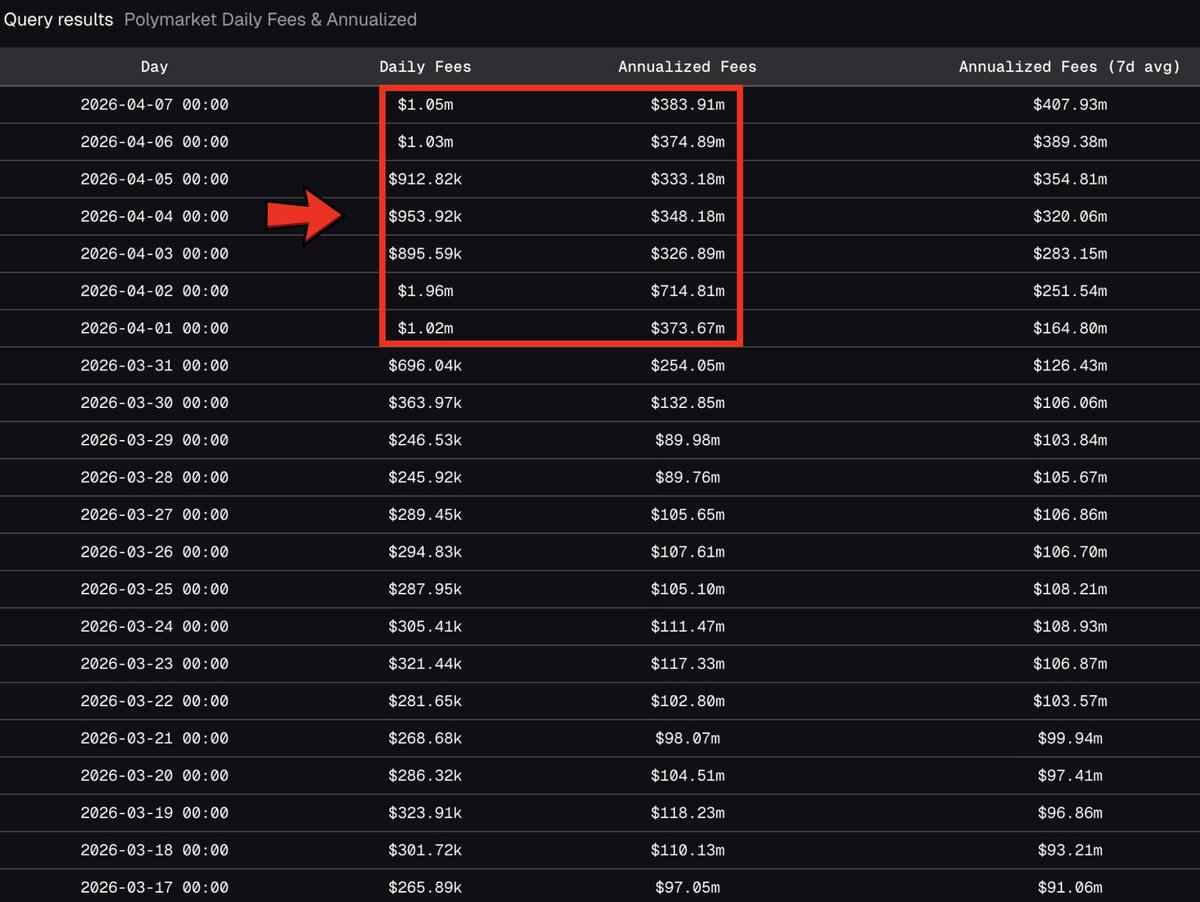Select the $305.41k daily fees cell
The height and width of the screenshot is (902, 1200).
[x=425, y=627]
